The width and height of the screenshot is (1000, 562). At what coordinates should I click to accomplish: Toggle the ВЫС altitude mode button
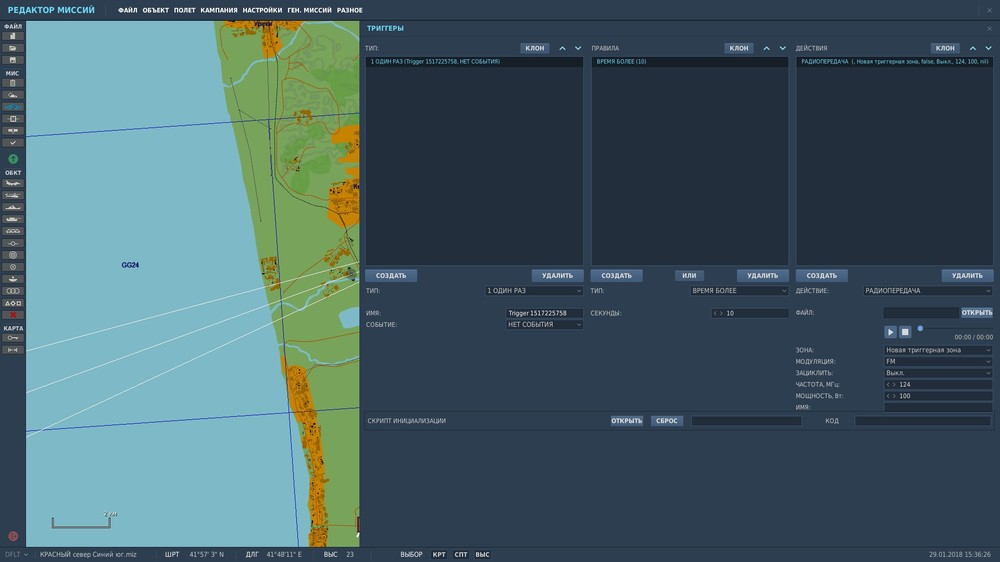[x=482, y=554]
